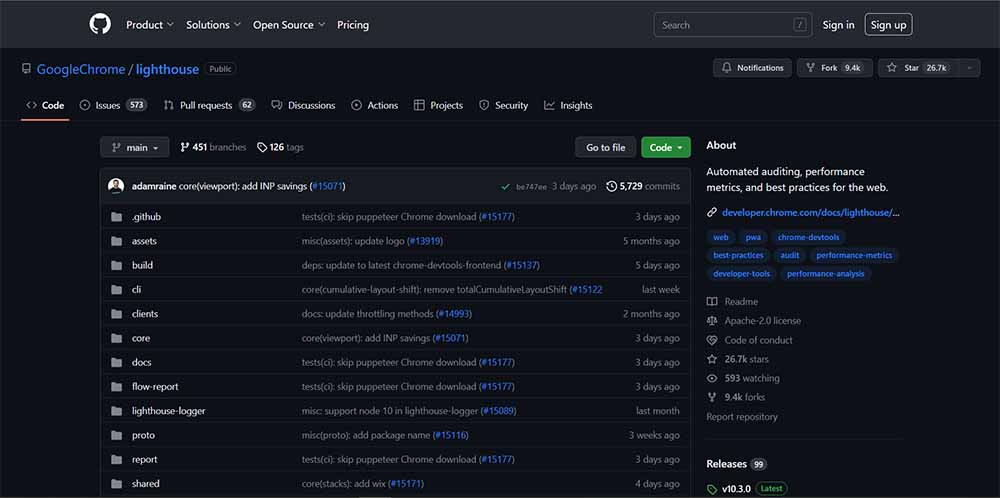Open pull request #13919 link

[425, 241]
